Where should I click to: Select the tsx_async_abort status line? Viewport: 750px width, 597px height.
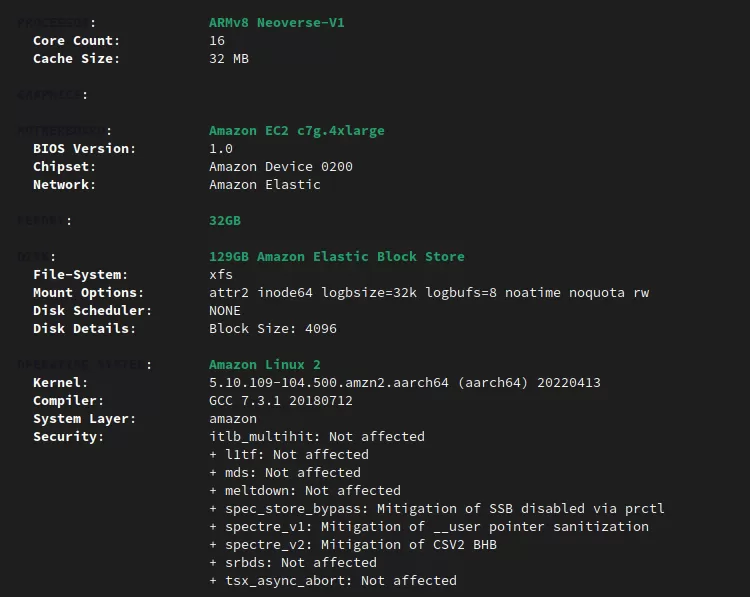(333, 580)
